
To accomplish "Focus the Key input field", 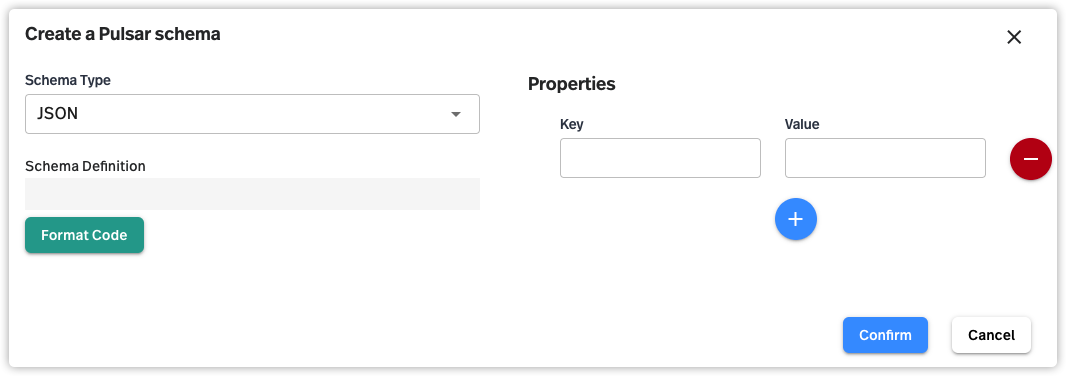I will point(660,158).
